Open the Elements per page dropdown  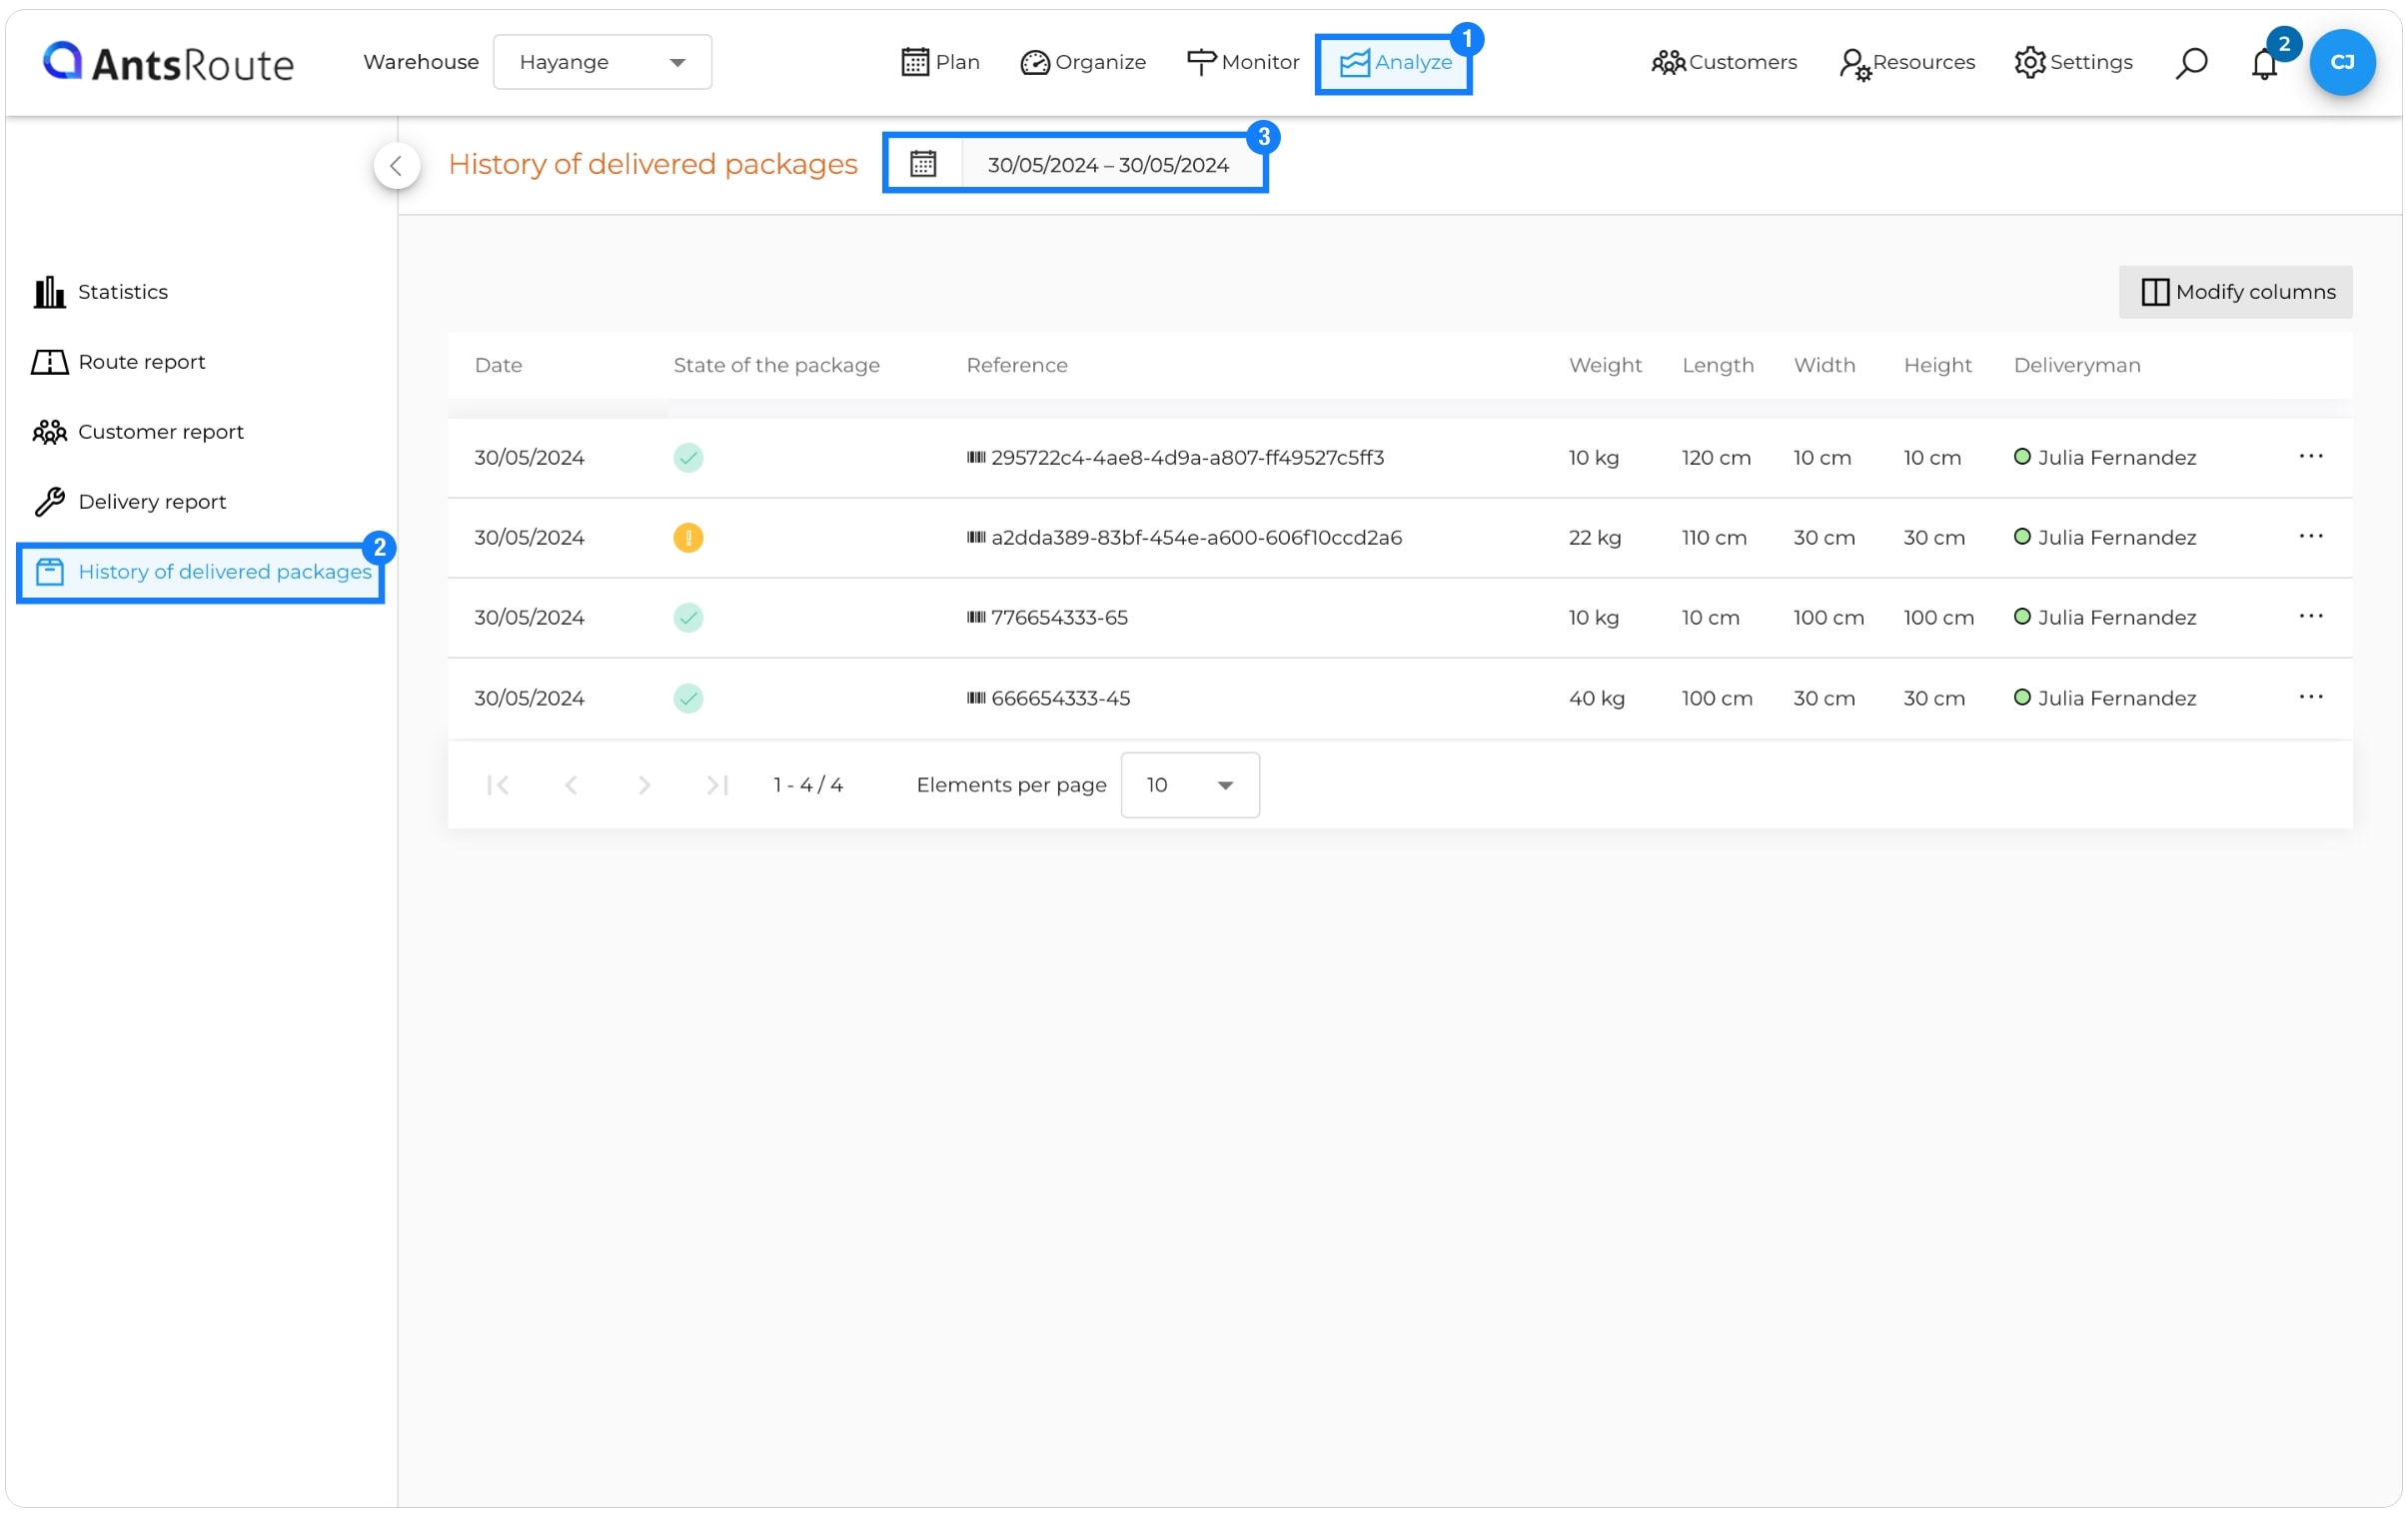[1190, 786]
